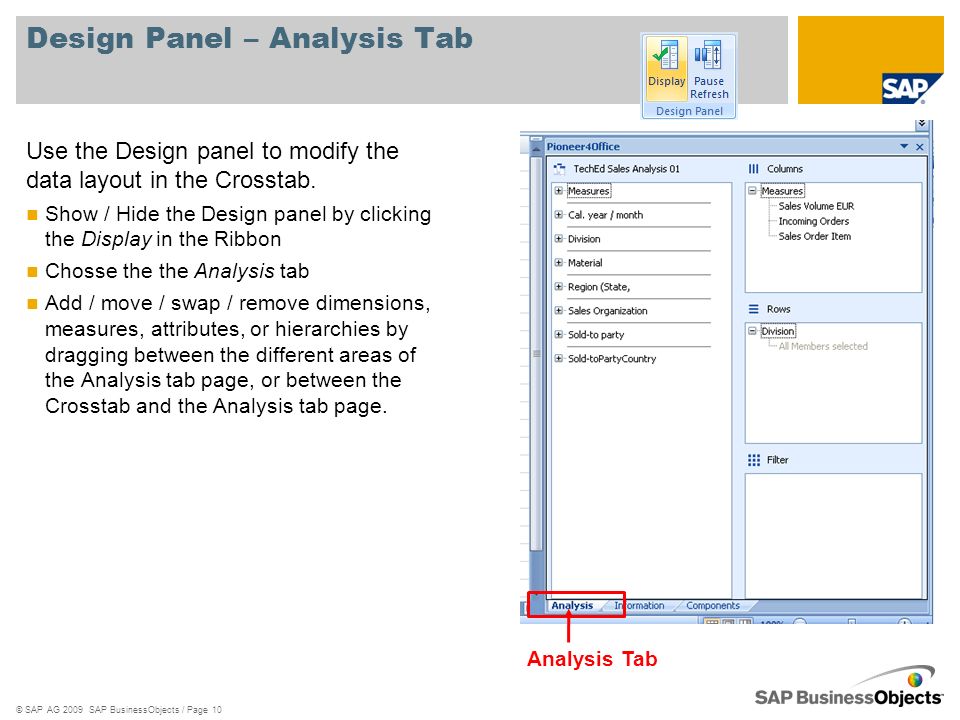The width and height of the screenshot is (960, 720).
Task: Collapse Division in the Rows area
Action: click(x=752, y=331)
